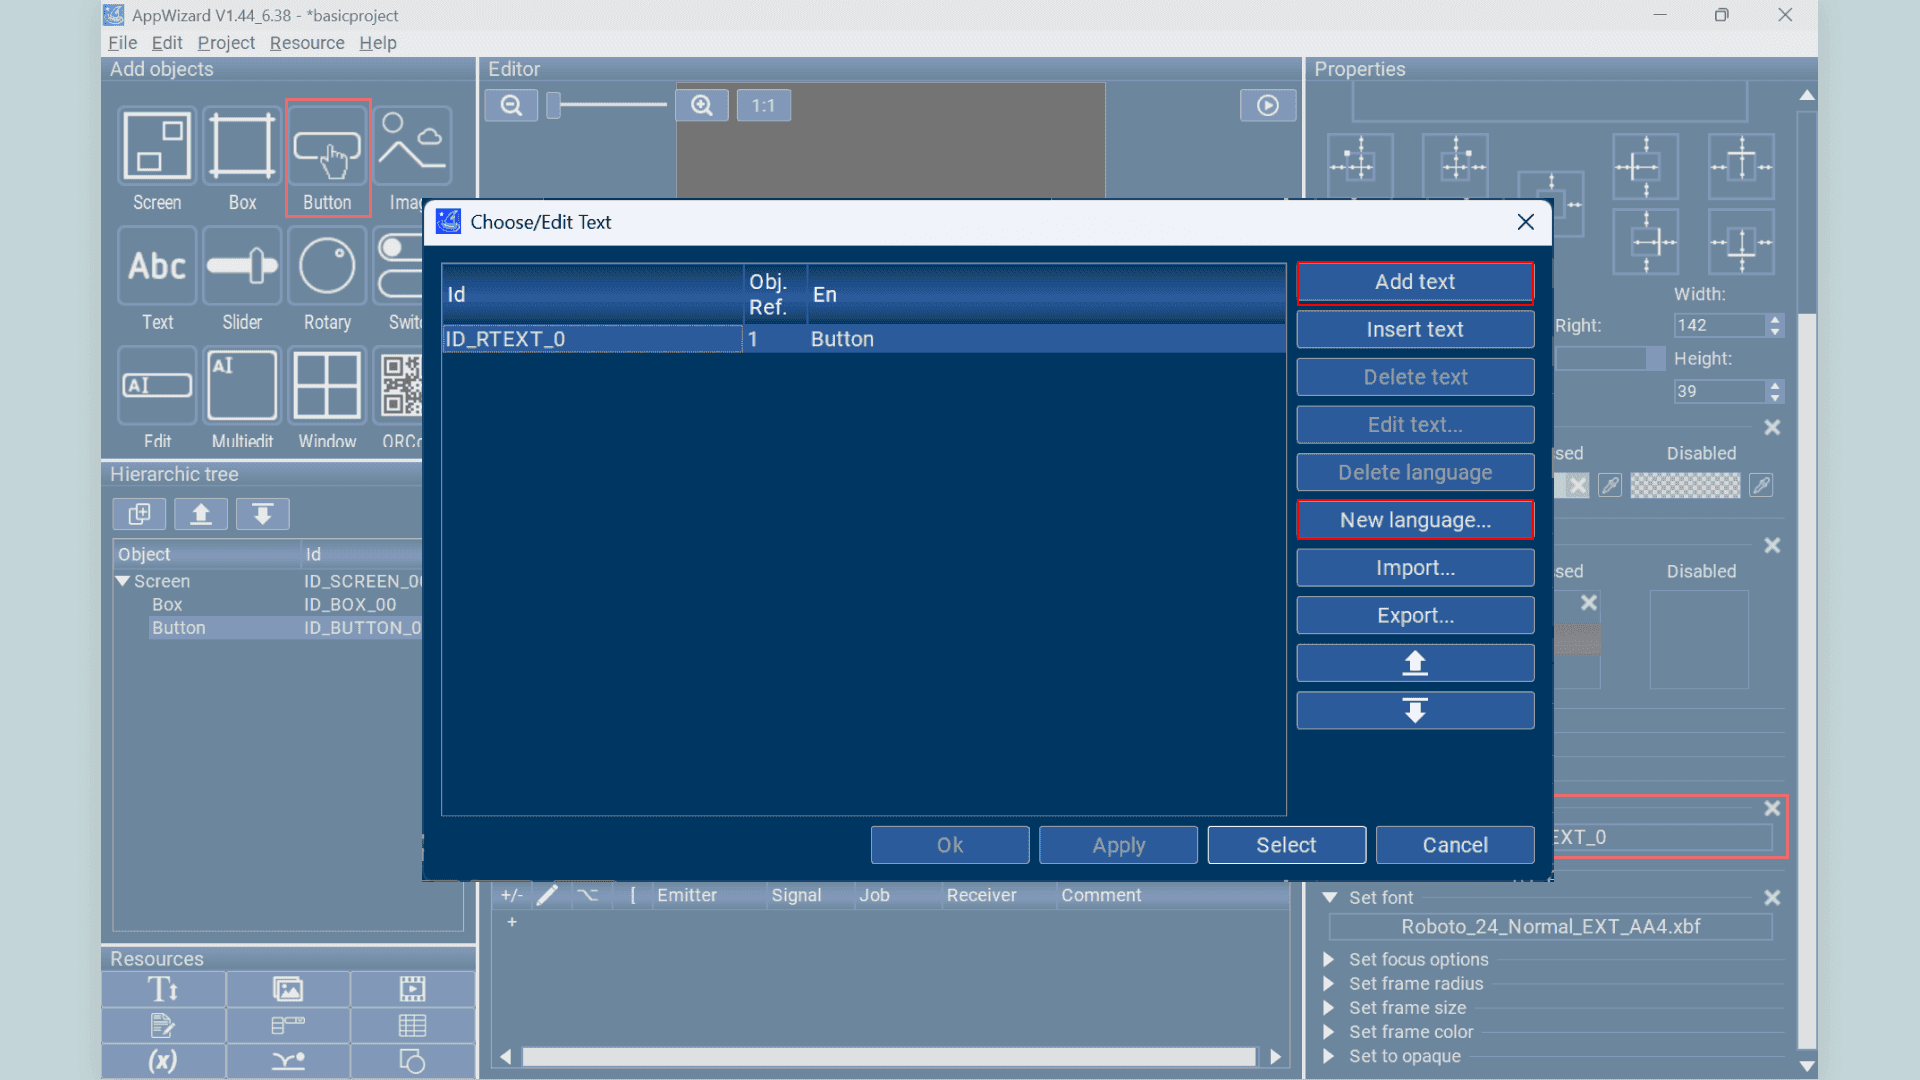Click the New language... button
Screen dimensions: 1920x1080
1415,520
